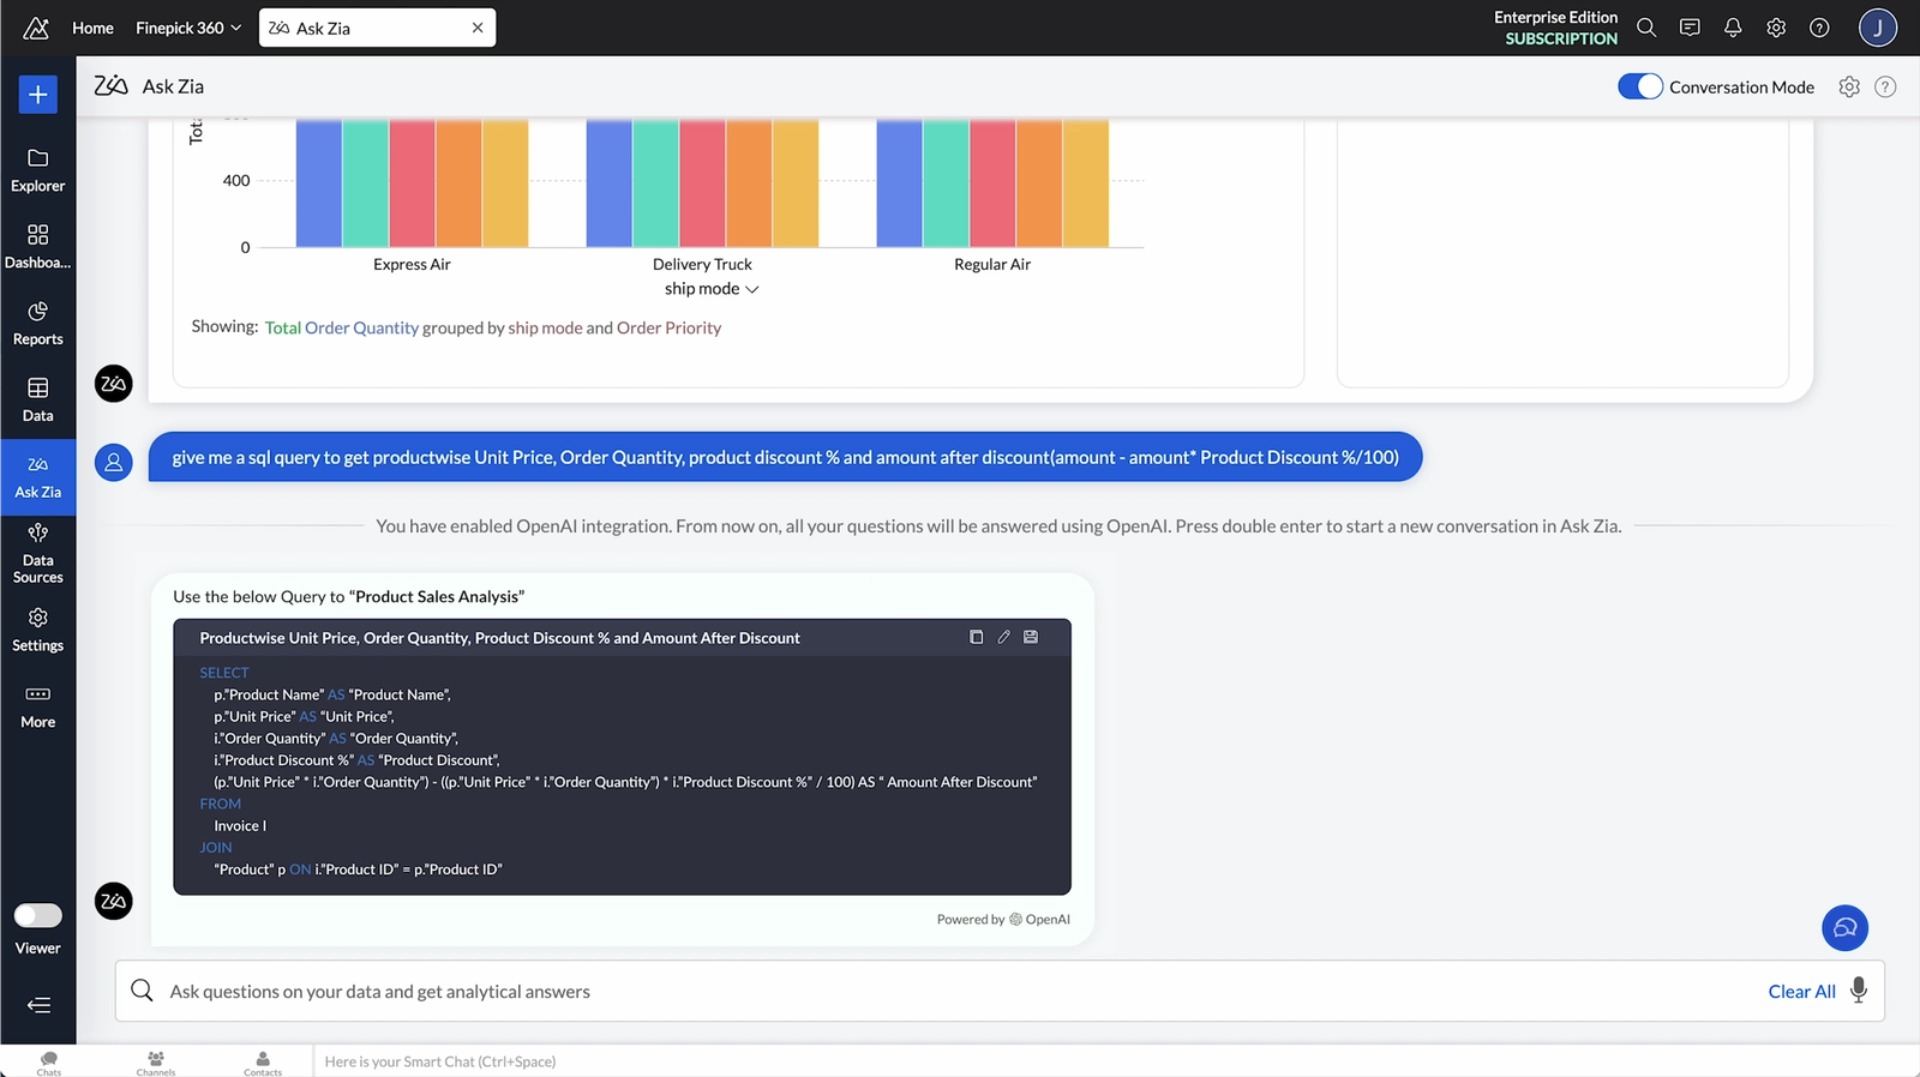
Task: Expand the ship mode axis dropdown
Action: tap(711, 289)
